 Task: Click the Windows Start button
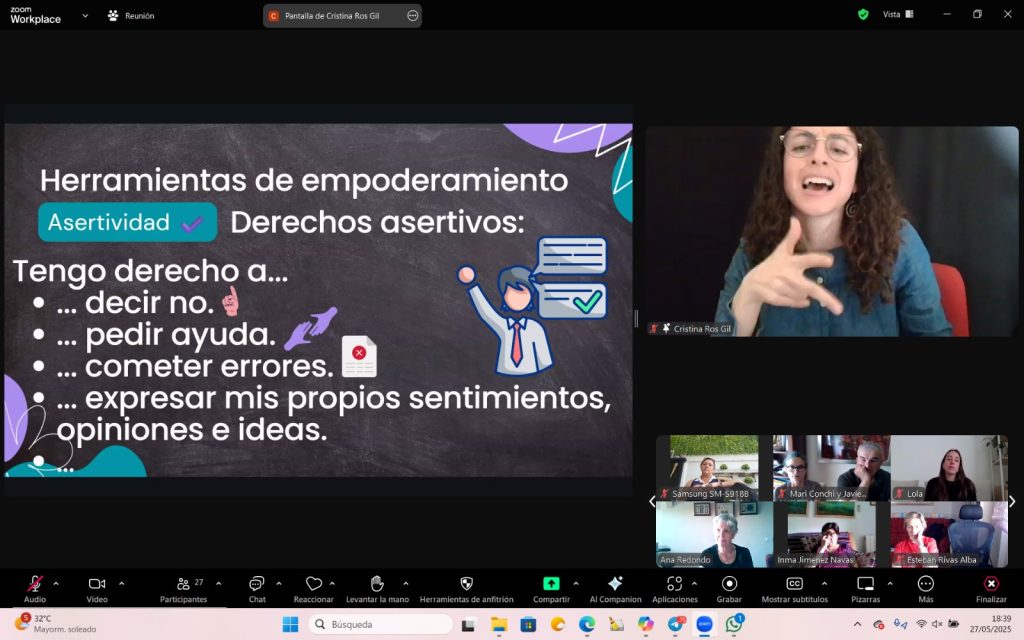(290, 624)
